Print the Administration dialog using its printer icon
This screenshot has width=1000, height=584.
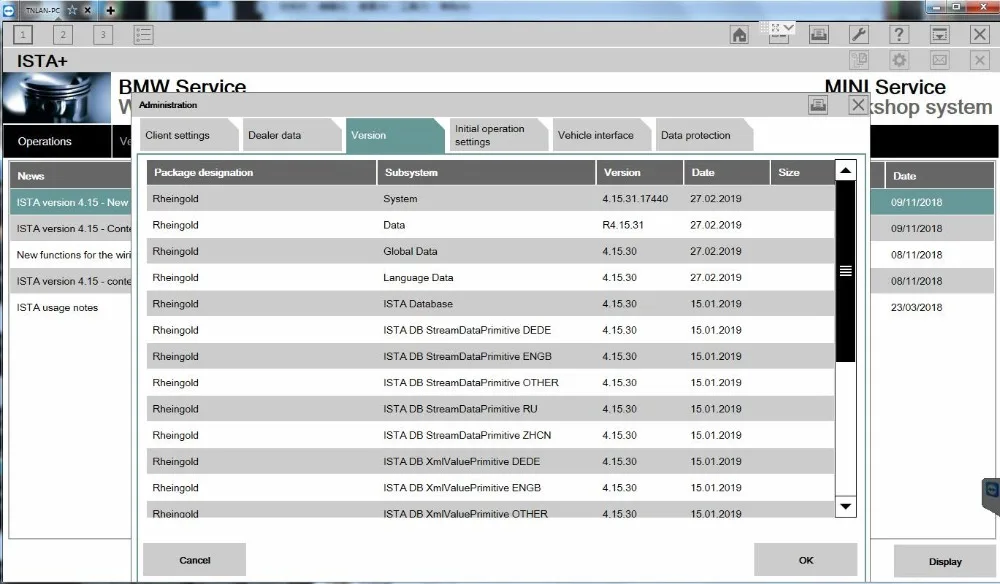pyautogui.click(x=818, y=105)
